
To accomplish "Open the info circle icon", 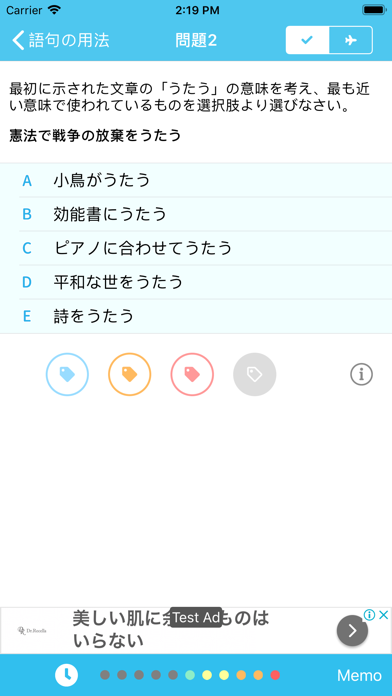I will [361, 375].
